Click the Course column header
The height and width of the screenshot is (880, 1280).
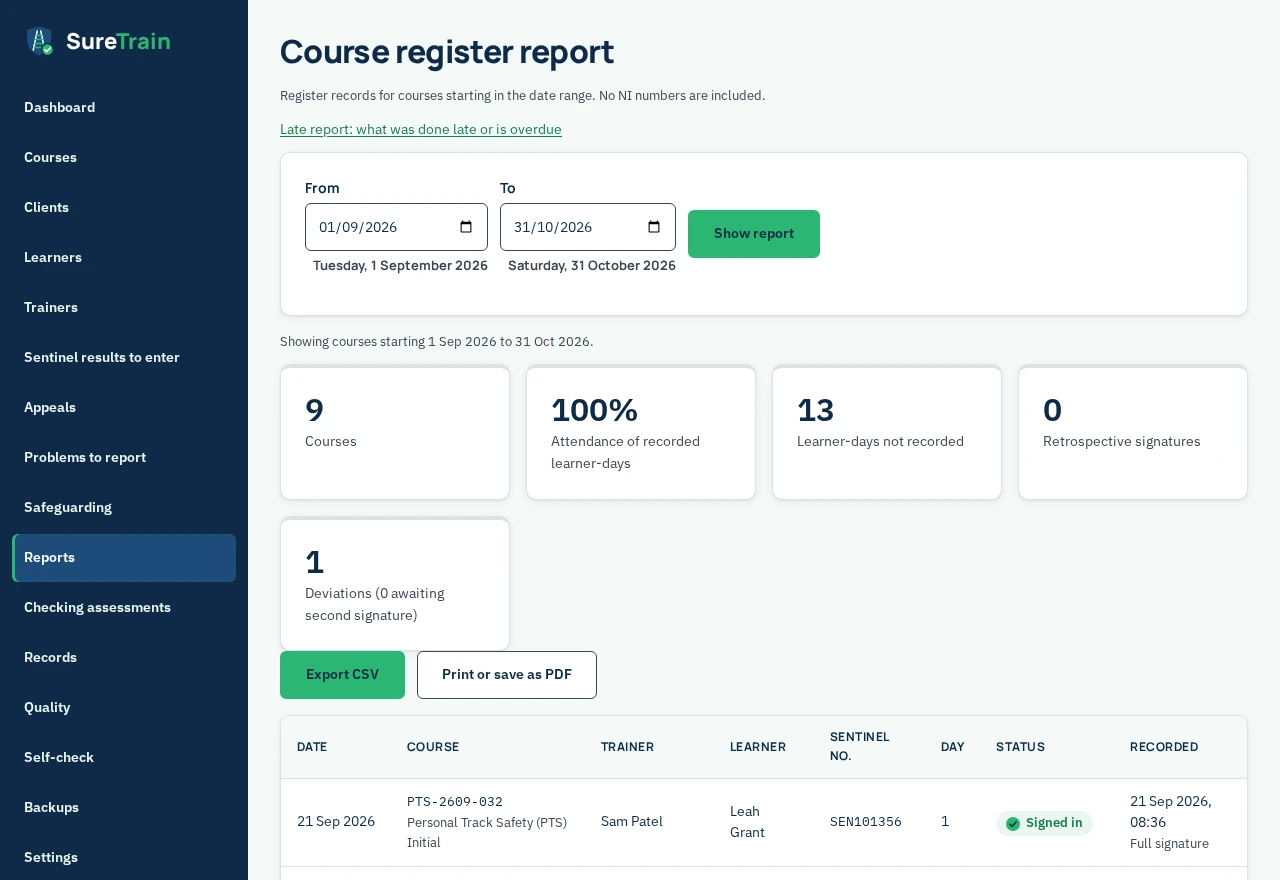click(x=433, y=747)
